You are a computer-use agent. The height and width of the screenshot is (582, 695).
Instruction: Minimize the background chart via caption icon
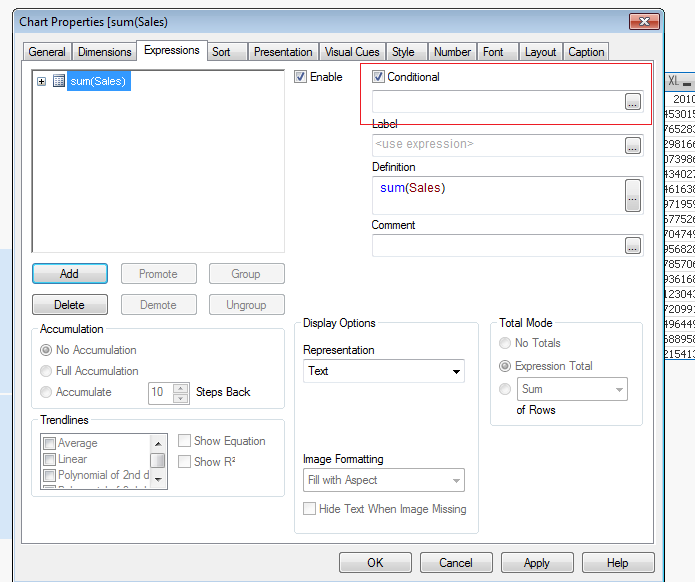(x=687, y=82)
